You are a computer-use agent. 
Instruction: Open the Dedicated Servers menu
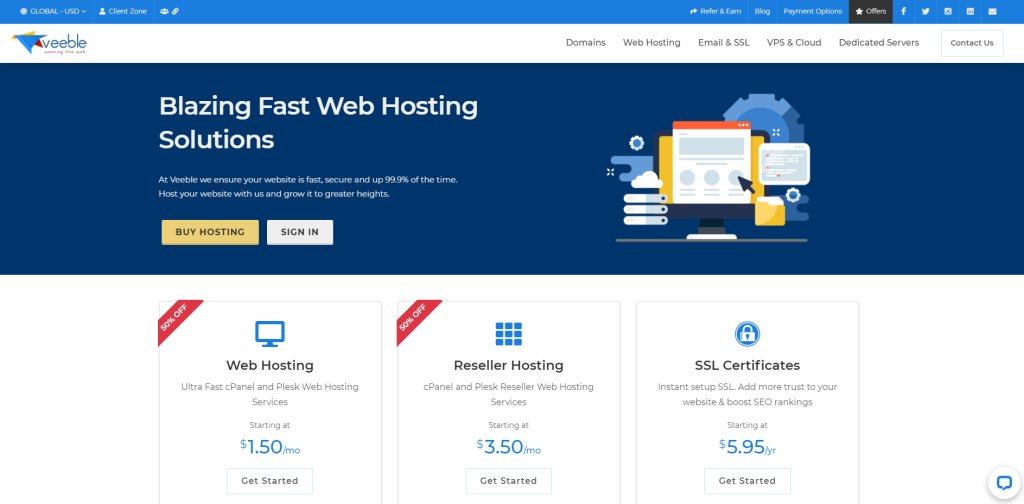click(879, 42)
